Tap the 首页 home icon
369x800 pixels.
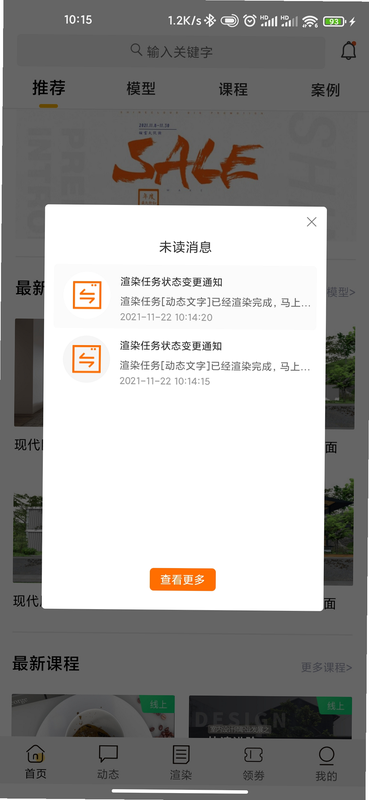pos(36,761)
